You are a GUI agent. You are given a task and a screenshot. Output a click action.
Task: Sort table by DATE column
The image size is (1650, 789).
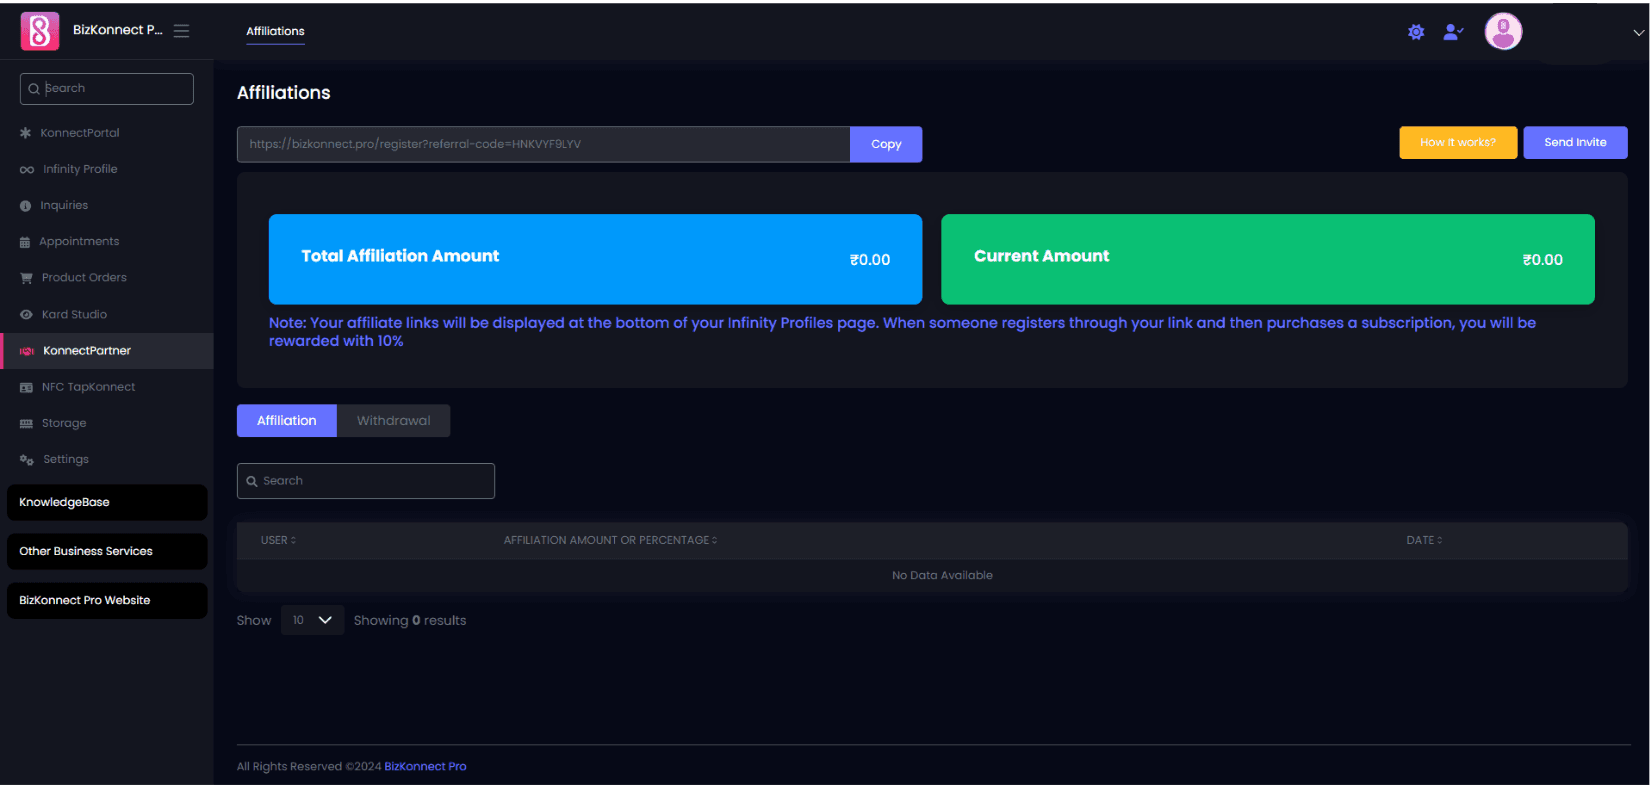pyautogui.click(x=1424, y=540)
